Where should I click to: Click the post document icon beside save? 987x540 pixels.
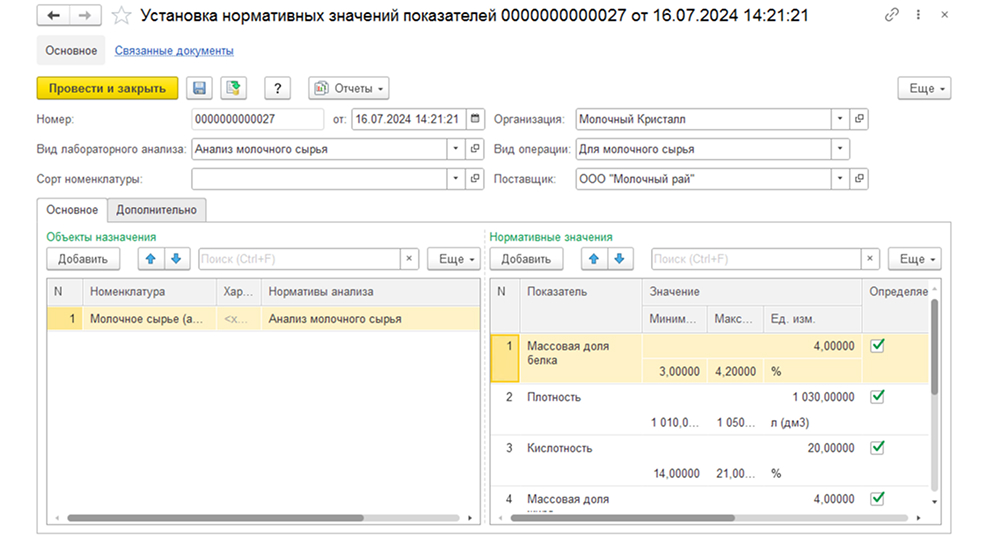point(234,88)
